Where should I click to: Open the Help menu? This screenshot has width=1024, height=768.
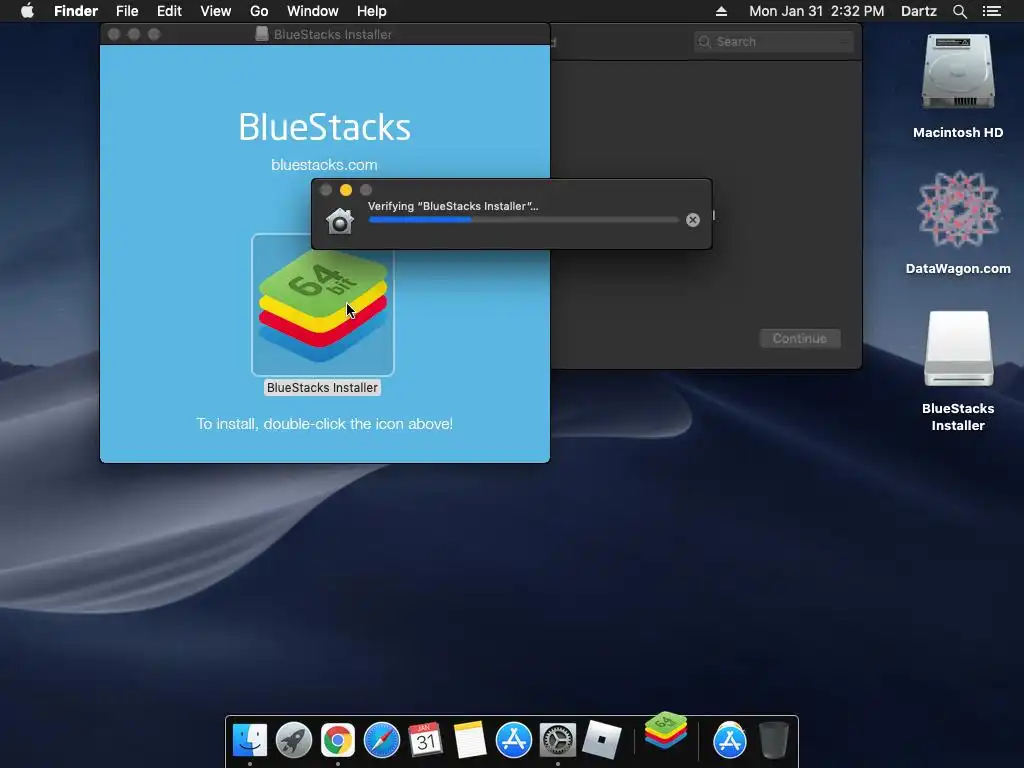pyautogui.click(x=372, y=11)
